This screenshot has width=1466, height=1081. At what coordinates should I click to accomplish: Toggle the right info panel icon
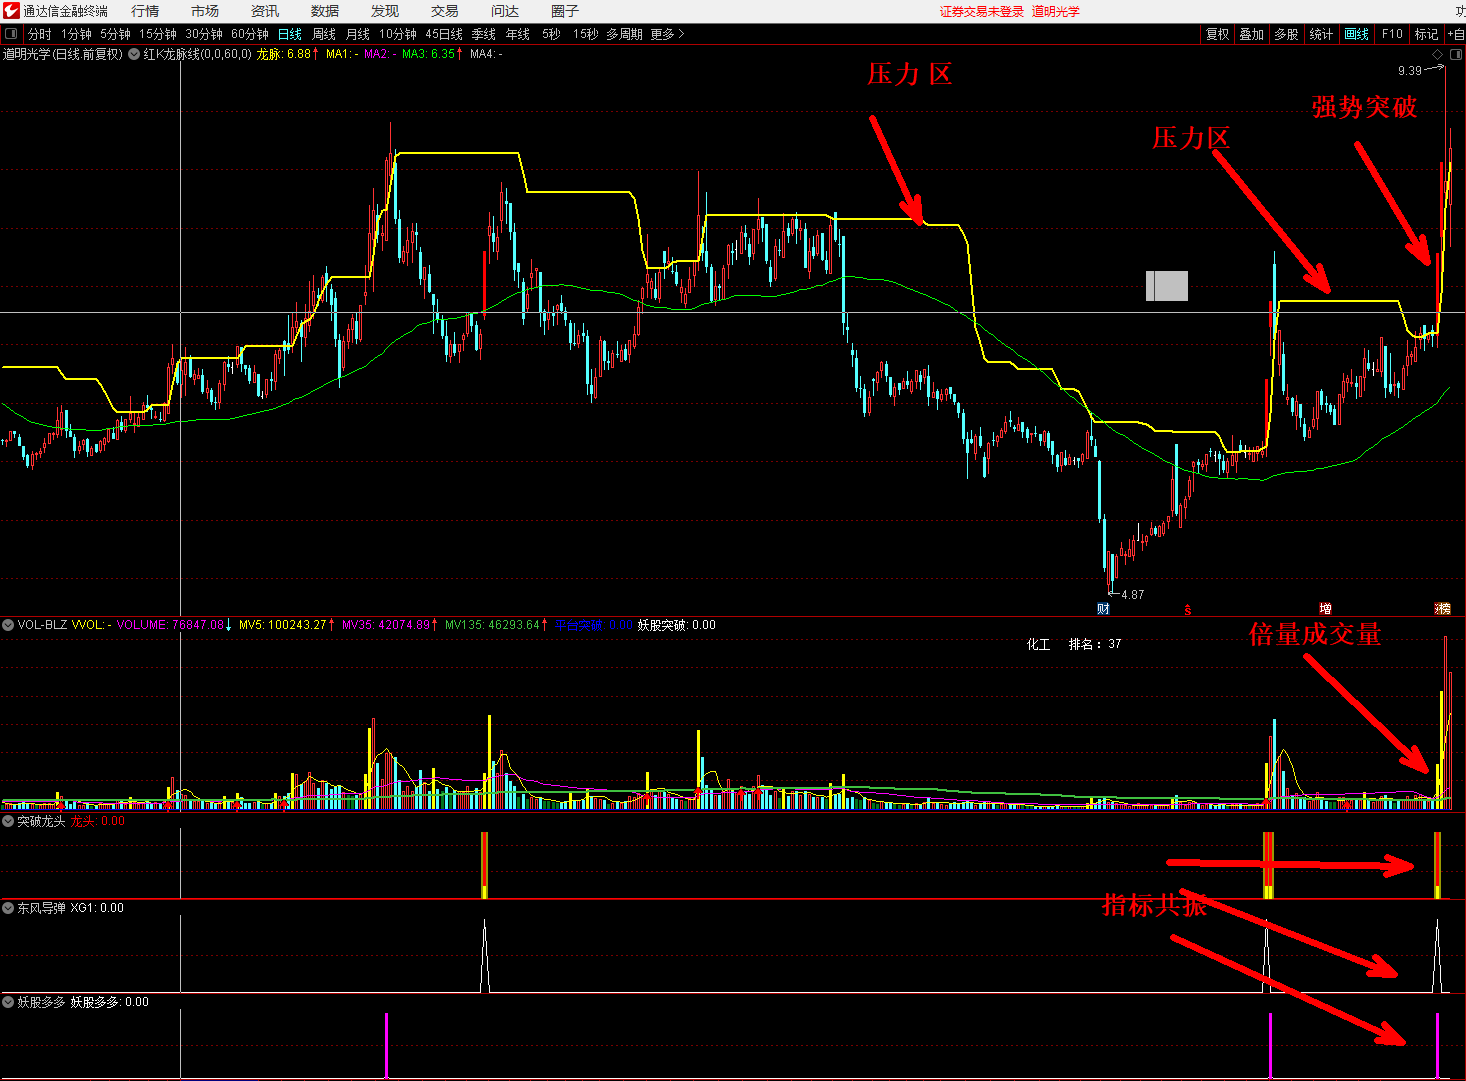pyautogui.click(x=1455, y=54)
